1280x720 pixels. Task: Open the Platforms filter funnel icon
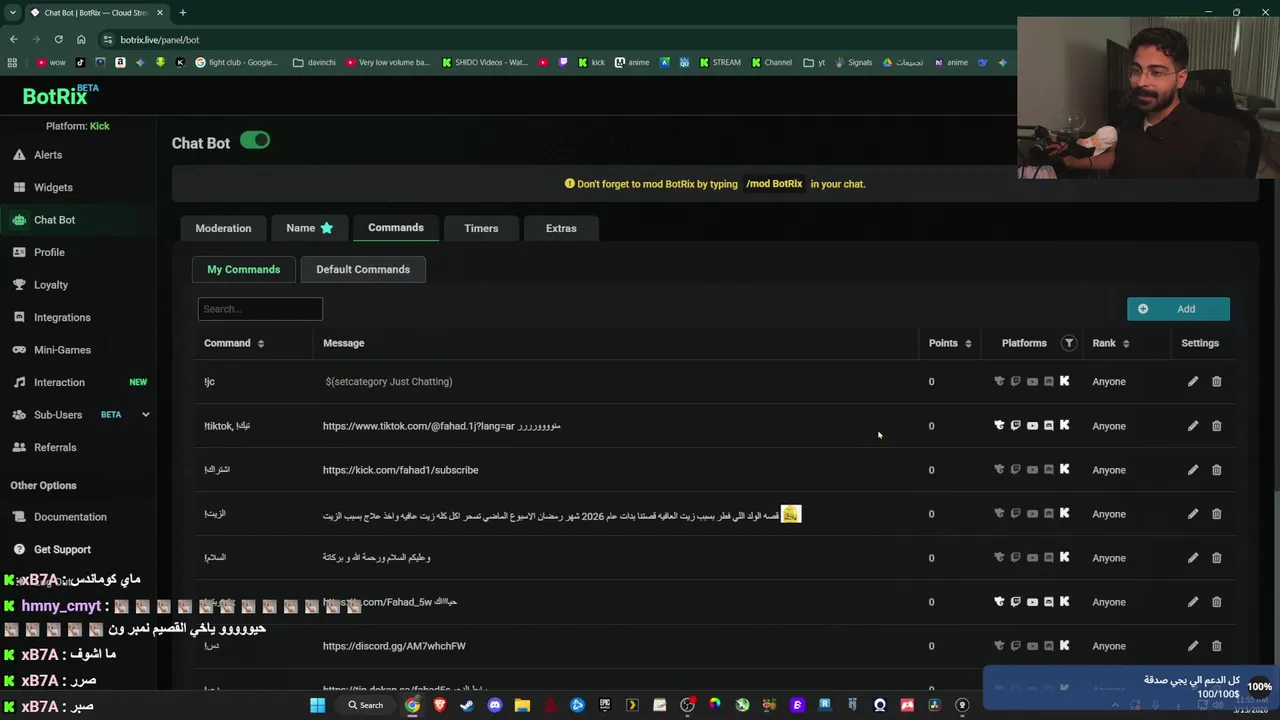(1069, 343)
